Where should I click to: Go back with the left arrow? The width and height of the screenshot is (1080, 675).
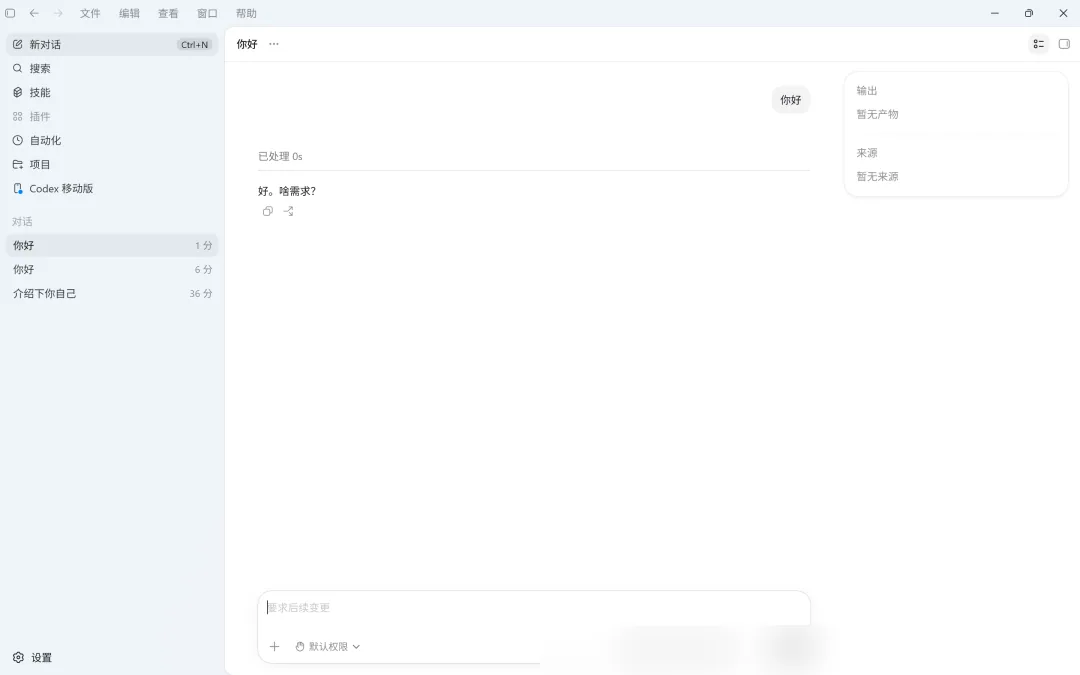click(x=34, y=13)
